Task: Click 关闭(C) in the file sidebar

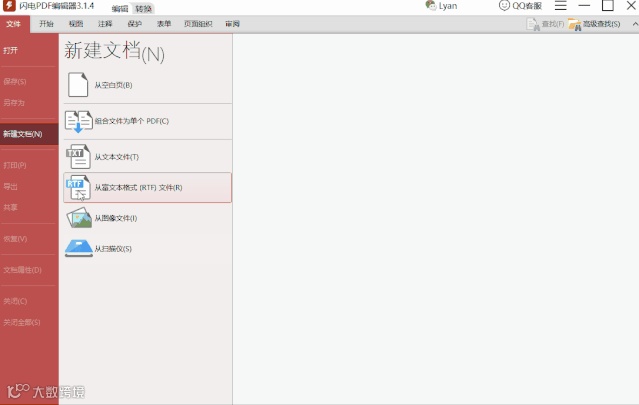Action: pos(15,301)
